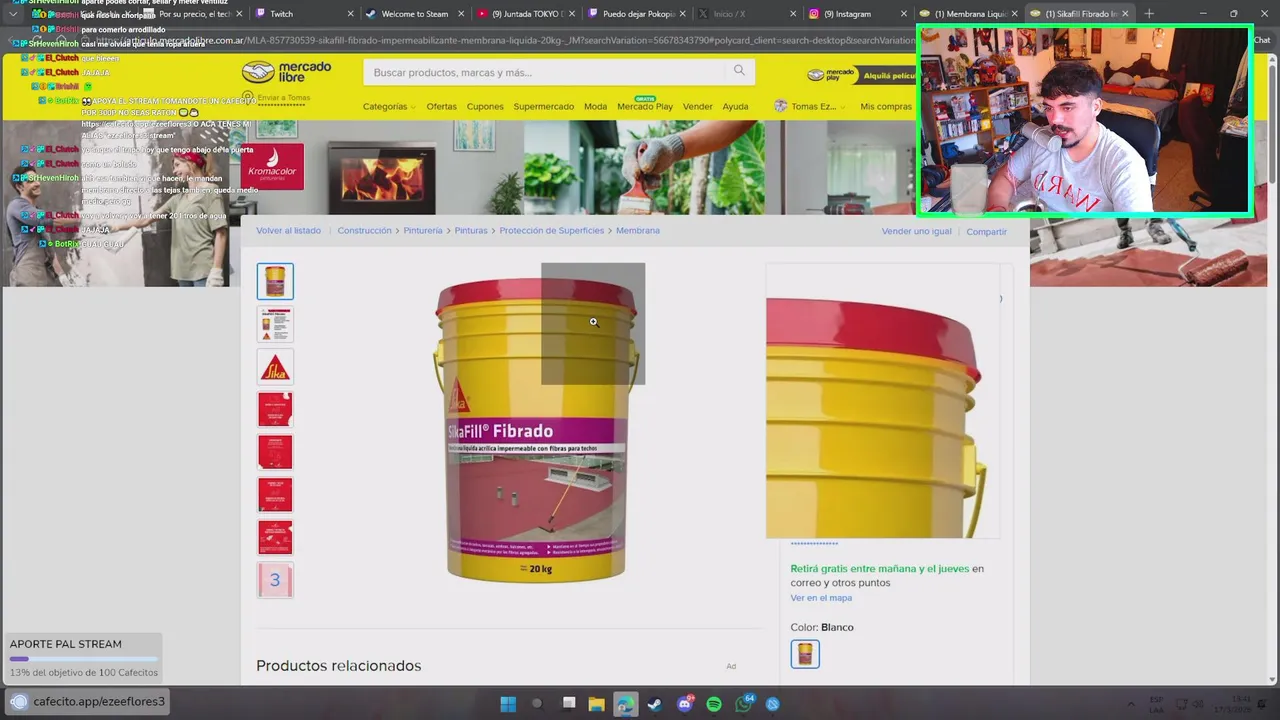Image resolution: width=1280 pixels, height=720 pixels.
Task: Open the gallery thumbnail just below the Sika logo
Action: (x=275, y=409)
